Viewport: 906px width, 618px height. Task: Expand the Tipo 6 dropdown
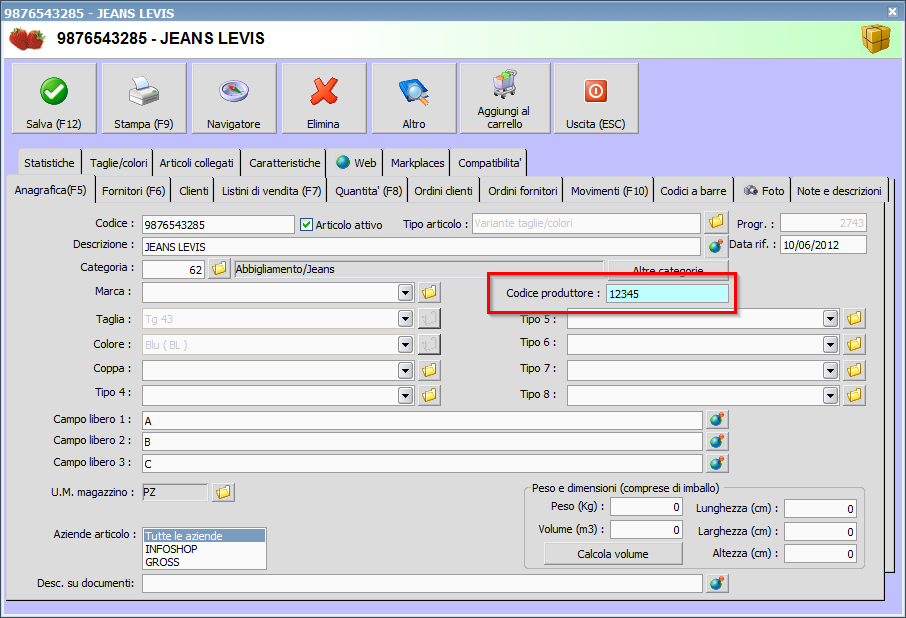coord(830,345)
